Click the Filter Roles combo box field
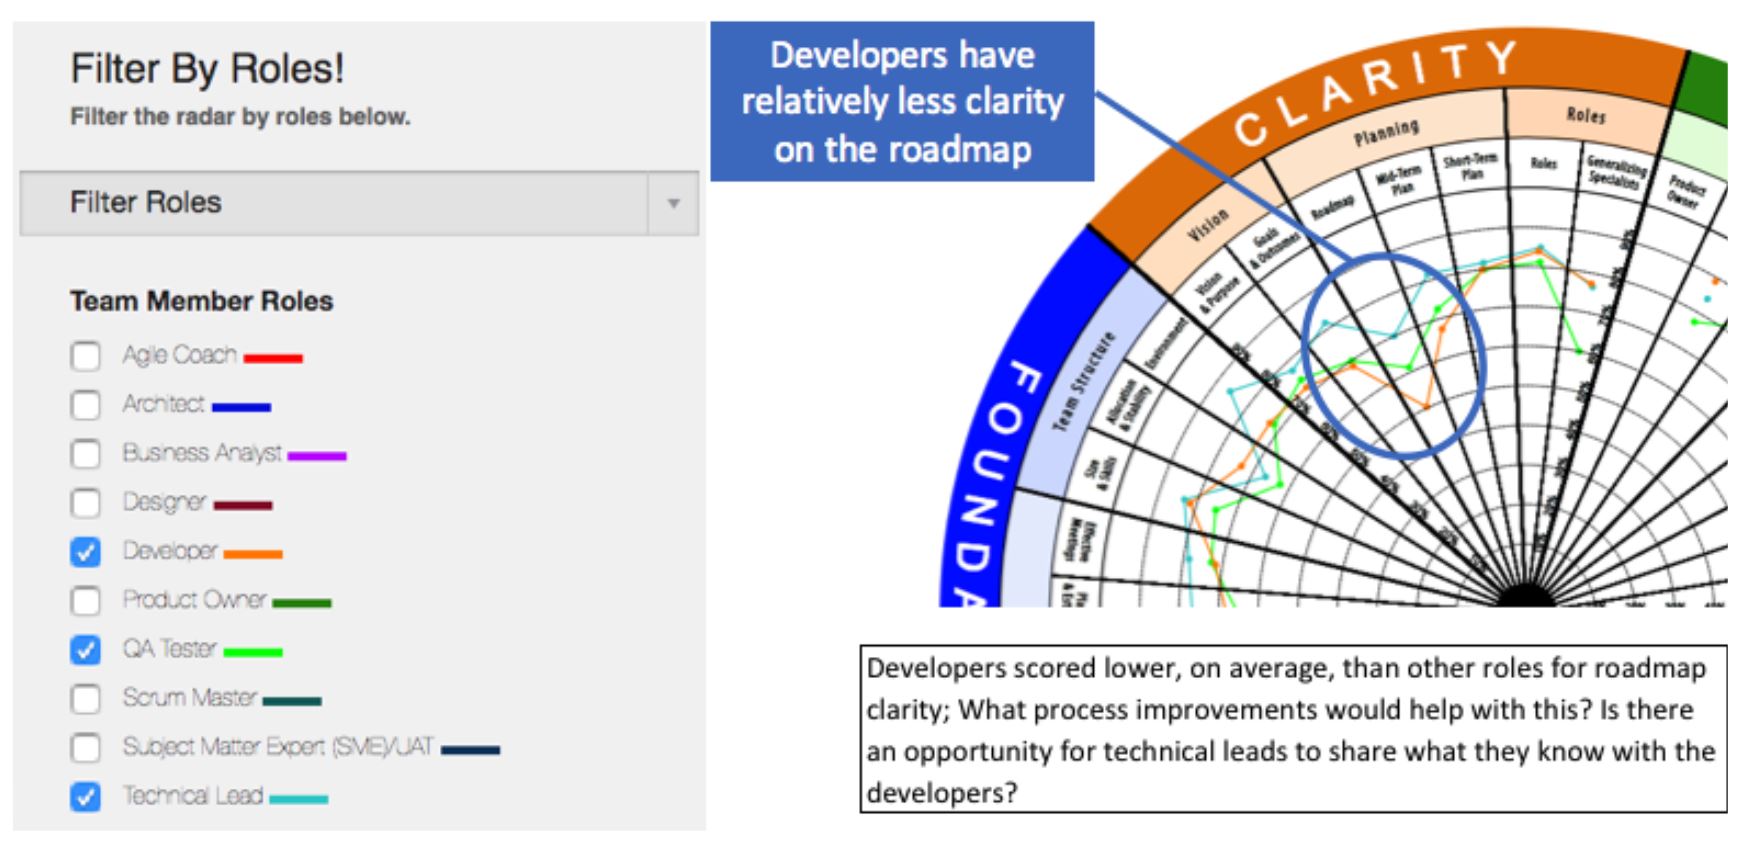 (x=359, y=203)
